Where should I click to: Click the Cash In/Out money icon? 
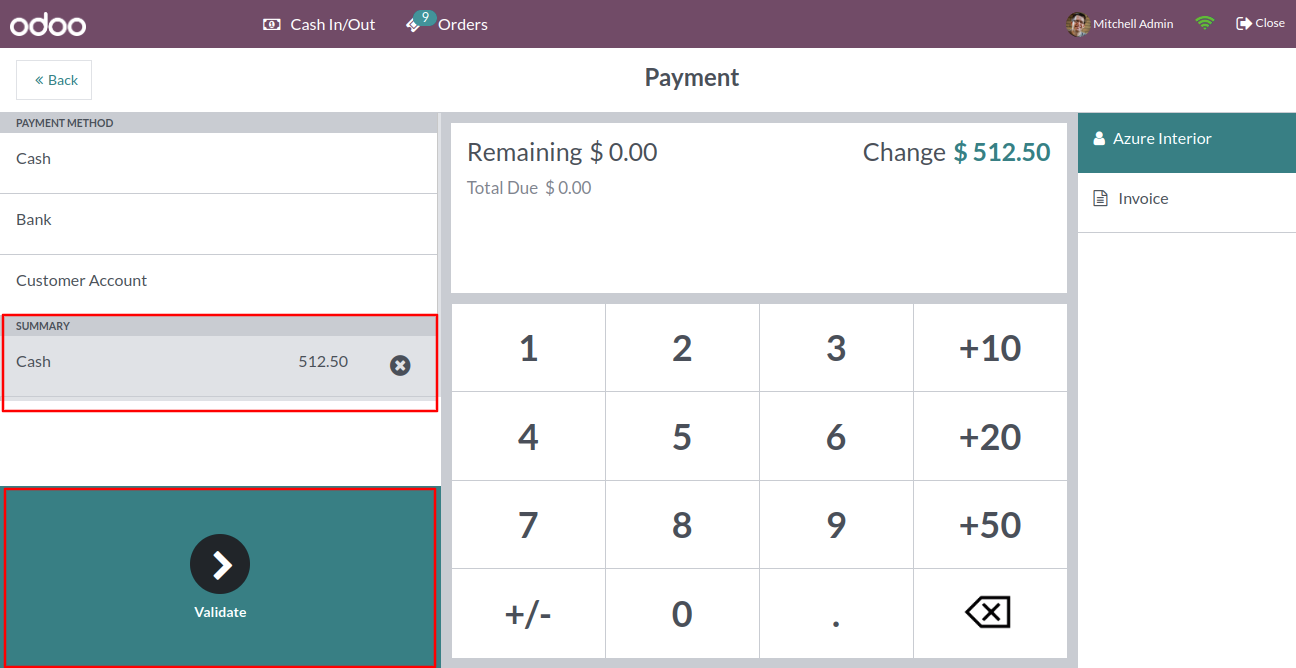pyautogui.click(x=272, y=24)
